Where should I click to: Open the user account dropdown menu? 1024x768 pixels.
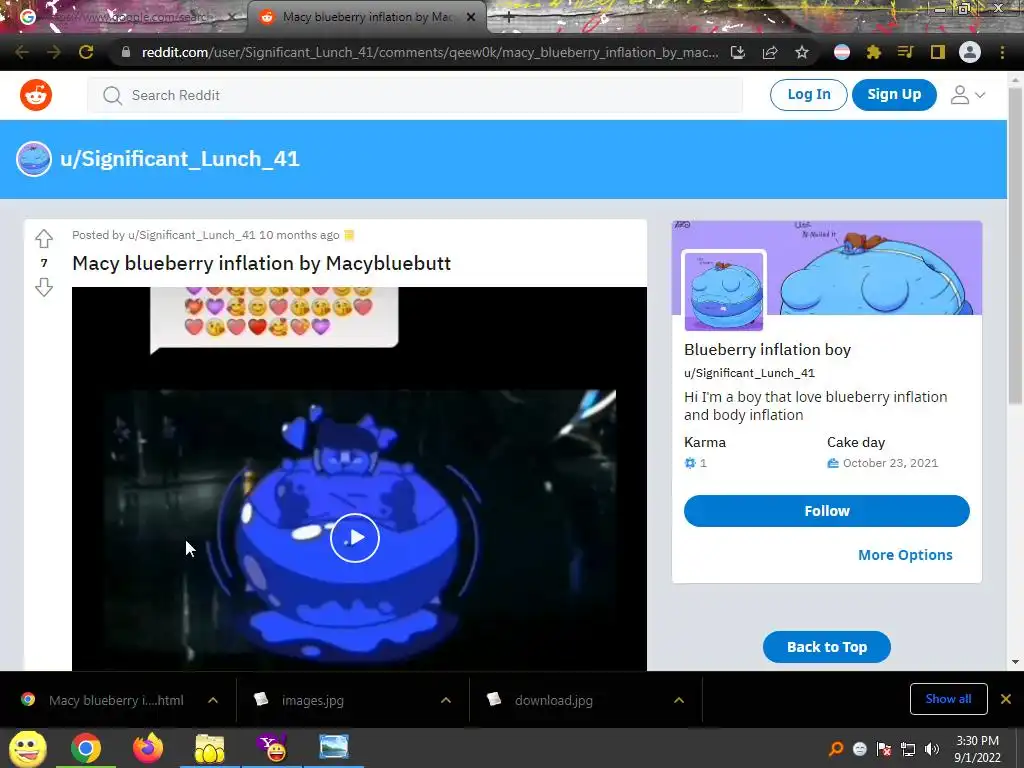967,95
